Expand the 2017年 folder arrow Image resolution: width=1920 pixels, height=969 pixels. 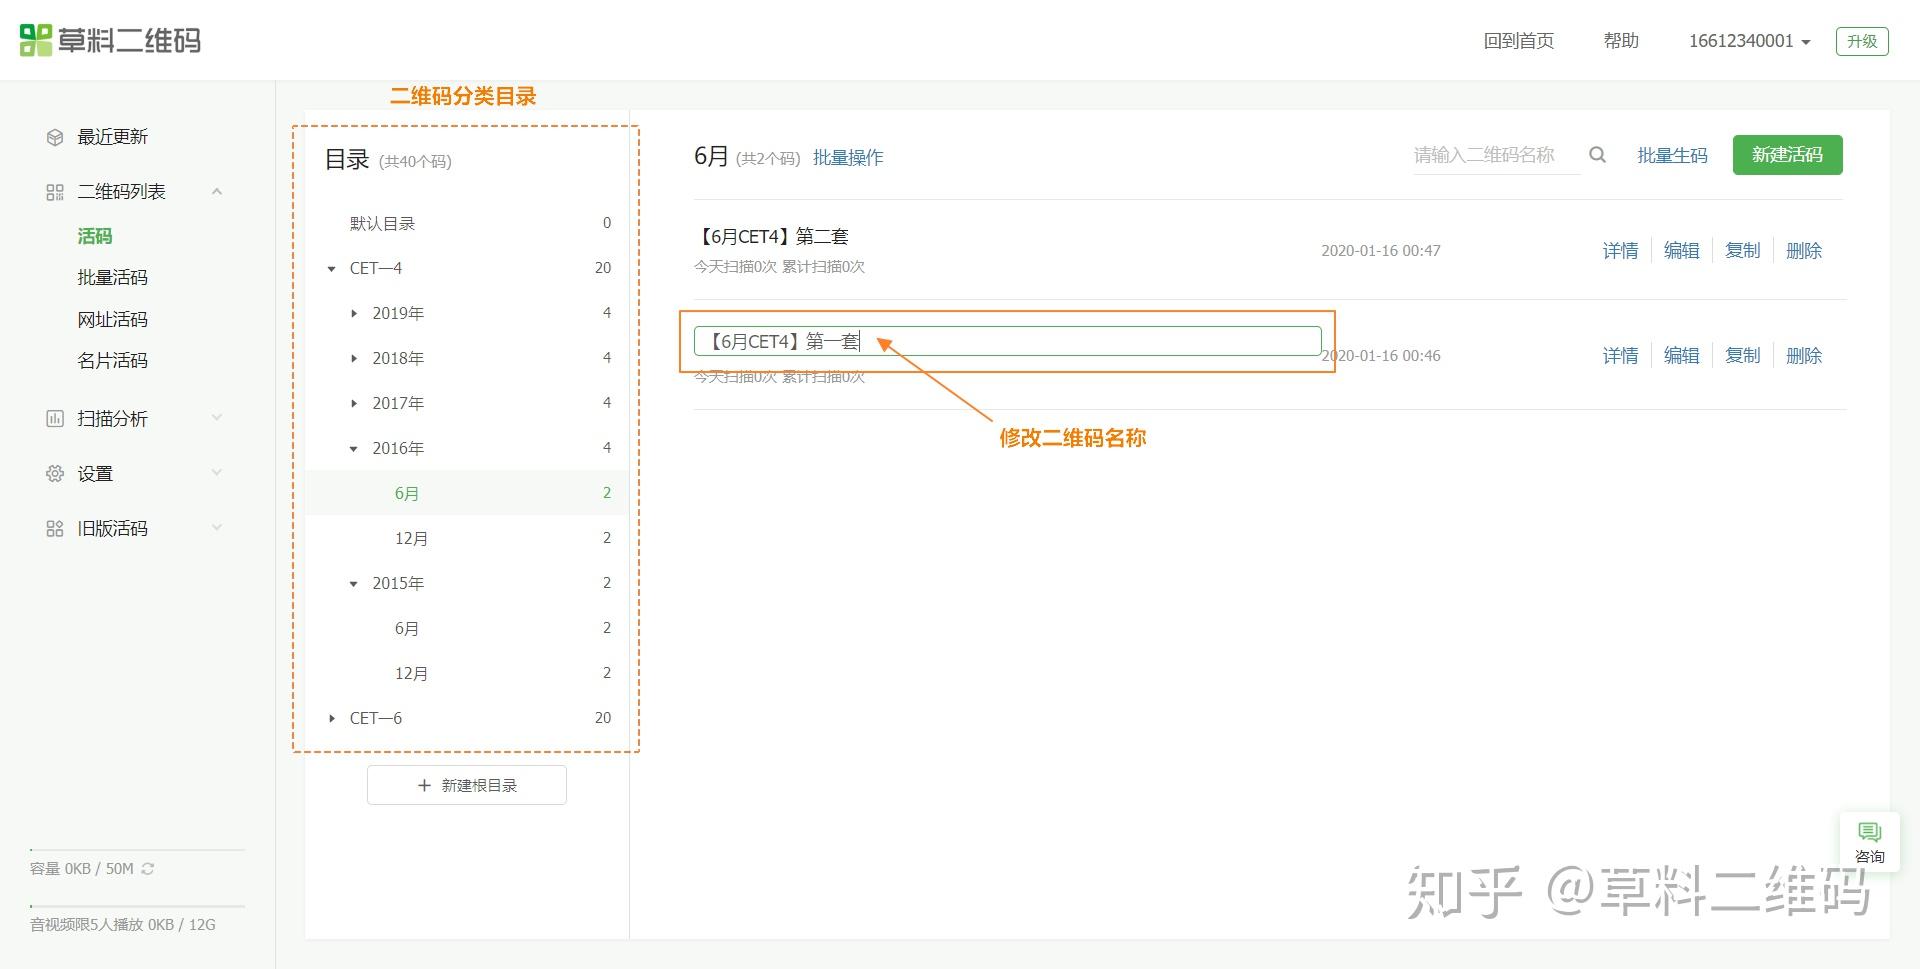(x=354, y=404)
